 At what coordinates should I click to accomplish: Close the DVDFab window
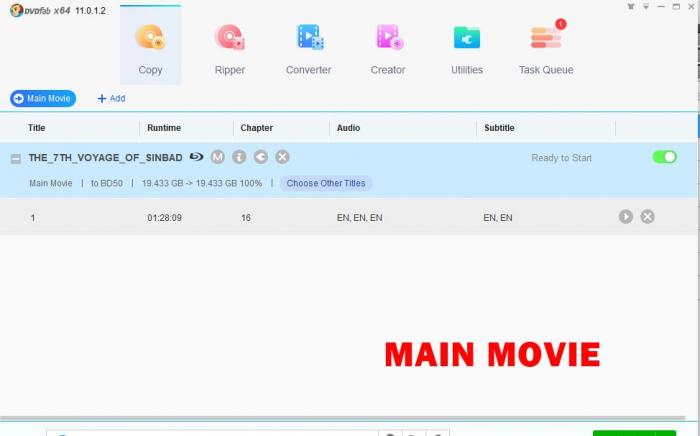coord(691,7)
